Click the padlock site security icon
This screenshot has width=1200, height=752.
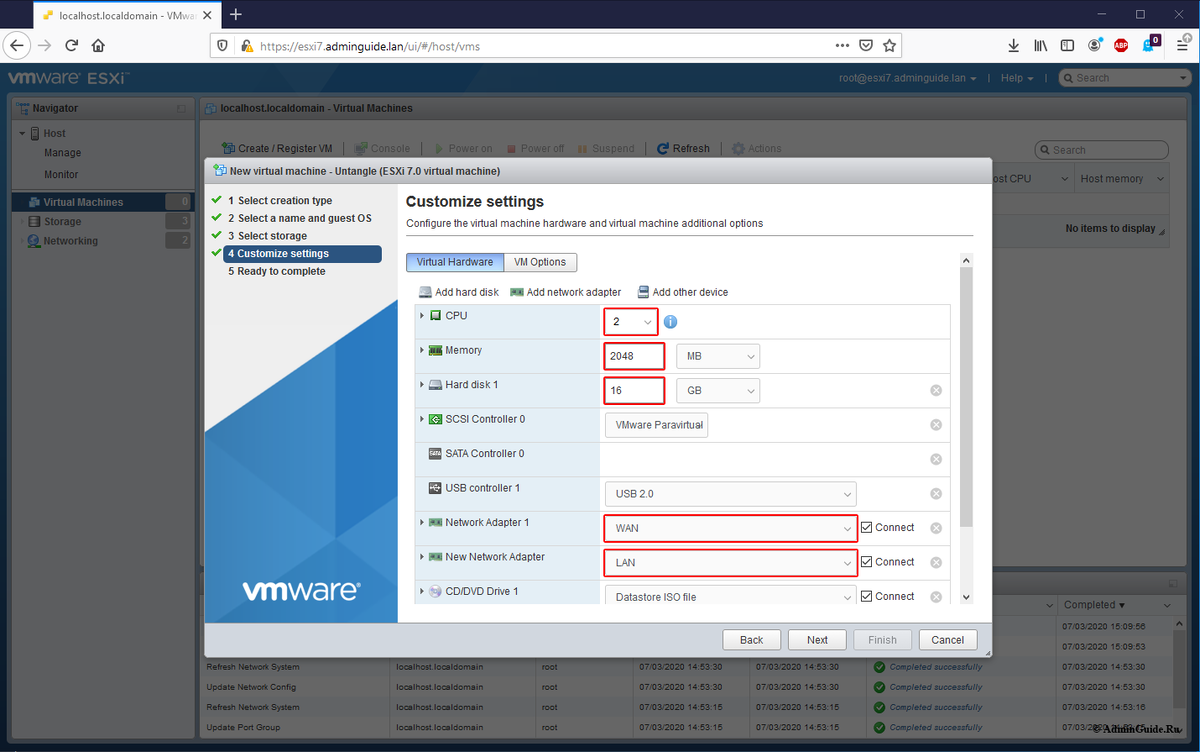tap(246, 45)
